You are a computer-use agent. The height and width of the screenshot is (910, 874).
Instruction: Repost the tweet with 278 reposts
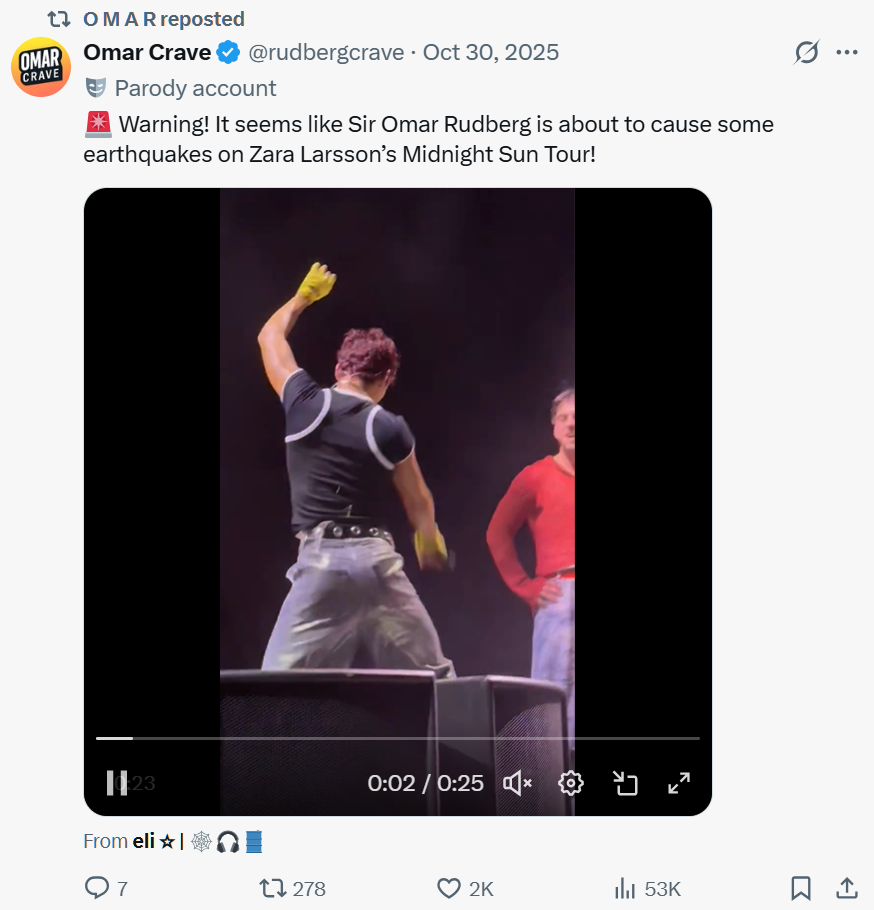click(272, 888)
